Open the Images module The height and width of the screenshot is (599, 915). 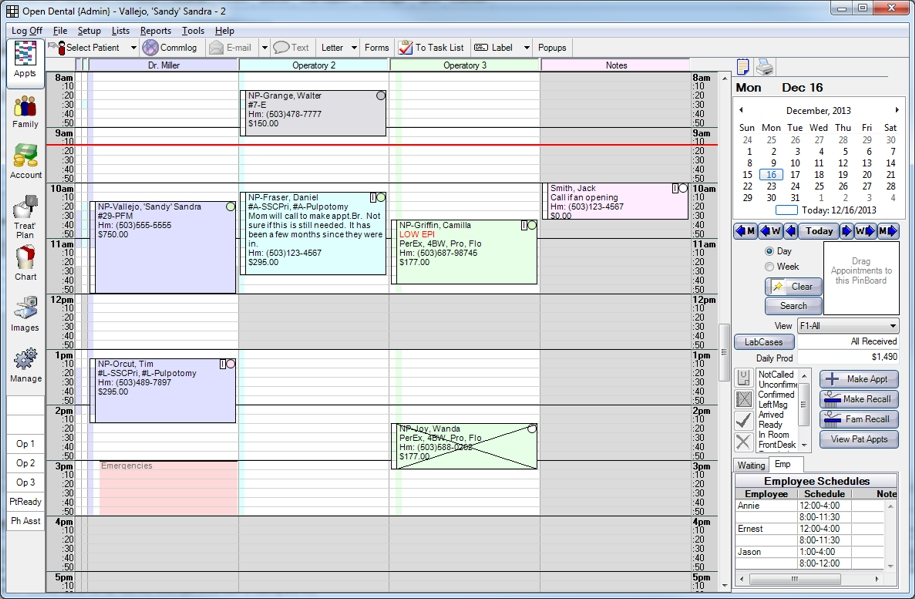(25, 314)
